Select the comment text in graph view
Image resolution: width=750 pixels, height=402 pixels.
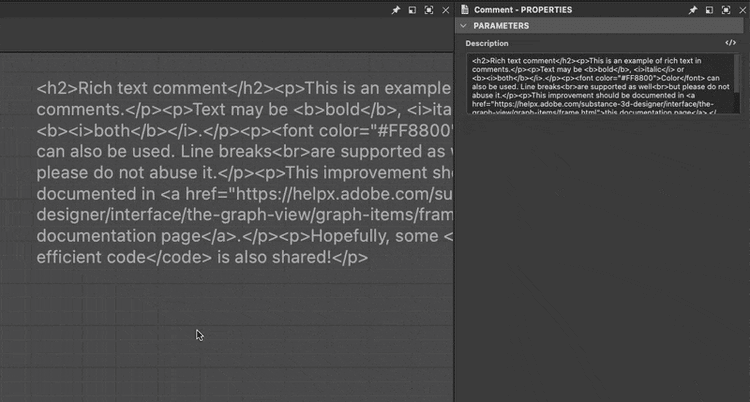tap(244, 173)
